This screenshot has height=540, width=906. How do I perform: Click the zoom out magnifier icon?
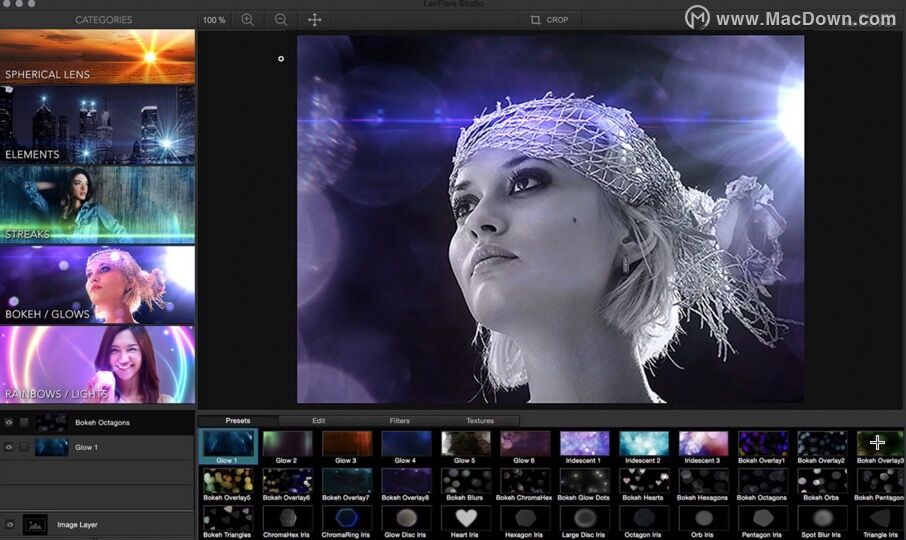(281, 20)
